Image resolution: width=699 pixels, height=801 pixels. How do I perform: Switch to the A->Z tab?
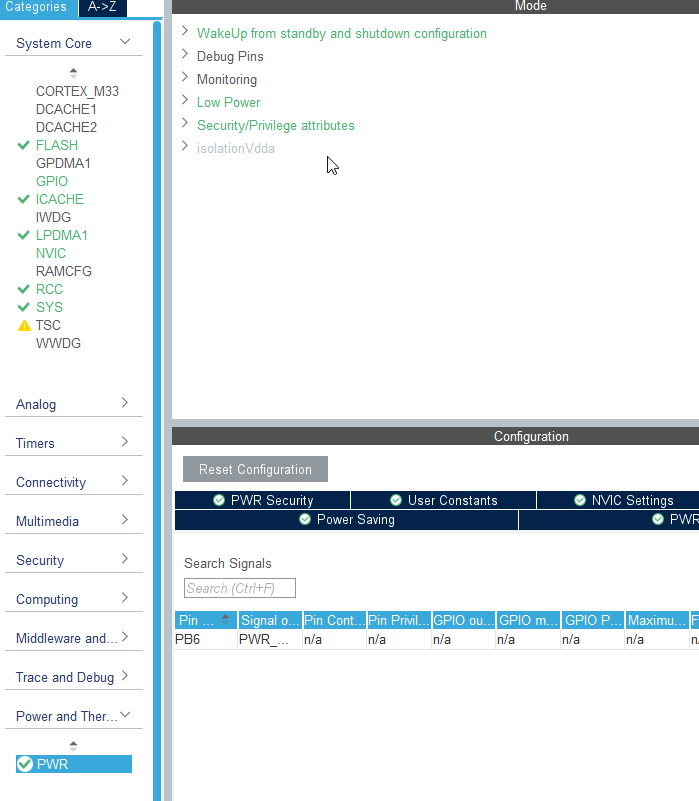click(102, 8)
